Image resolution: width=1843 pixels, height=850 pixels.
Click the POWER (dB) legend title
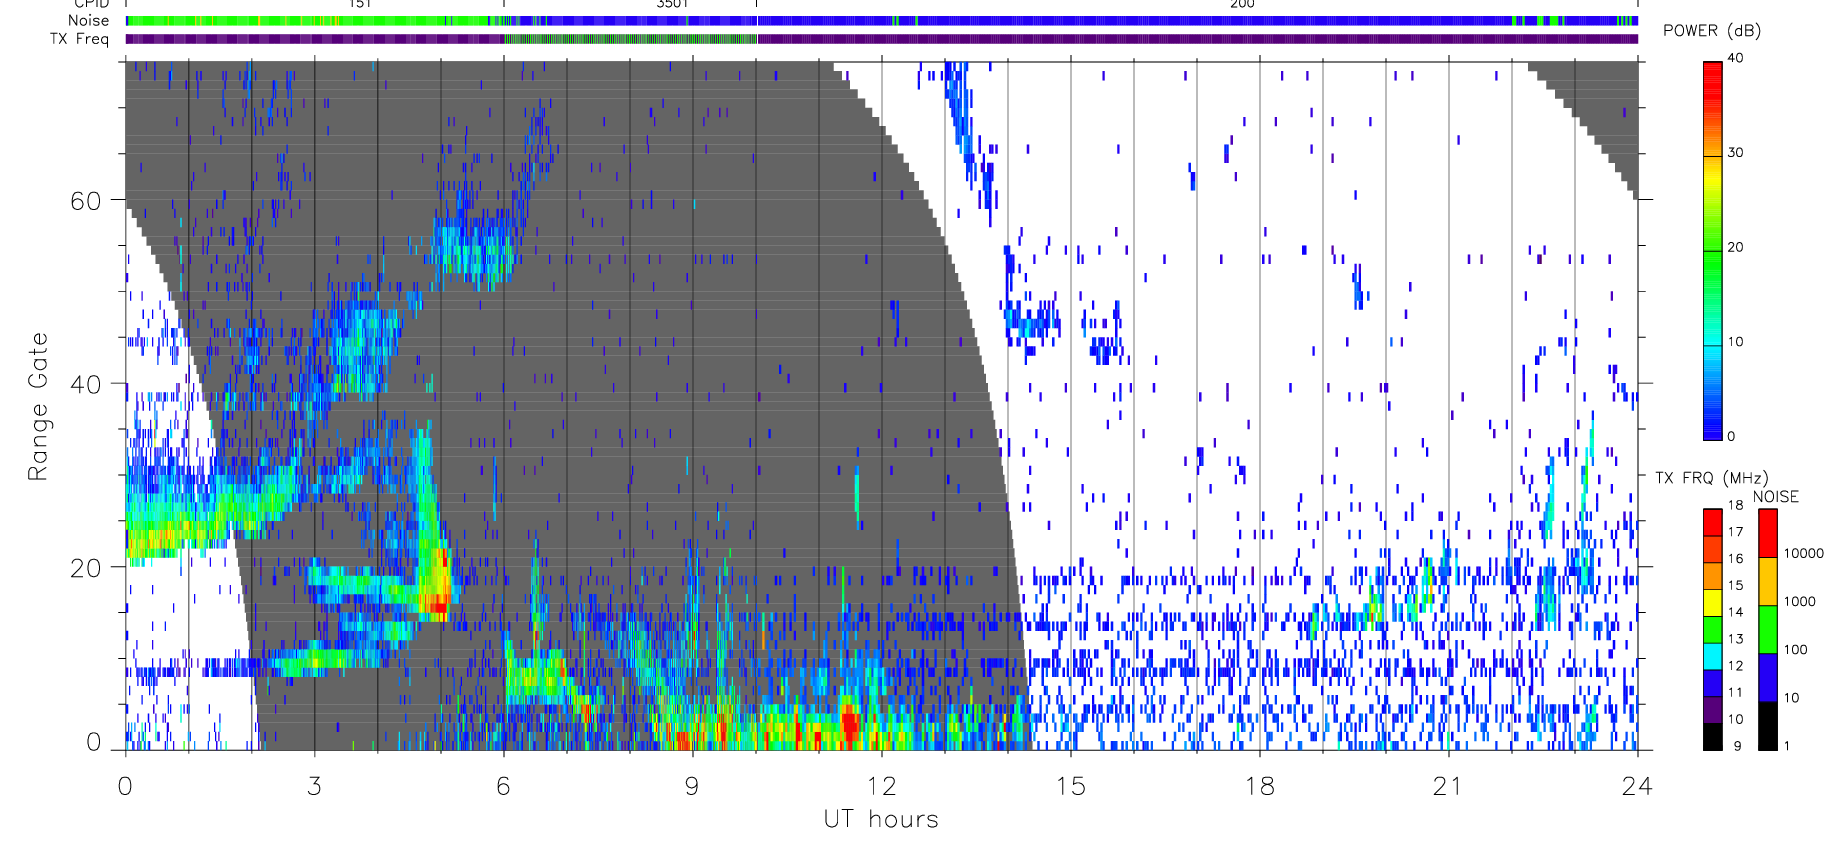[1712, 31]
